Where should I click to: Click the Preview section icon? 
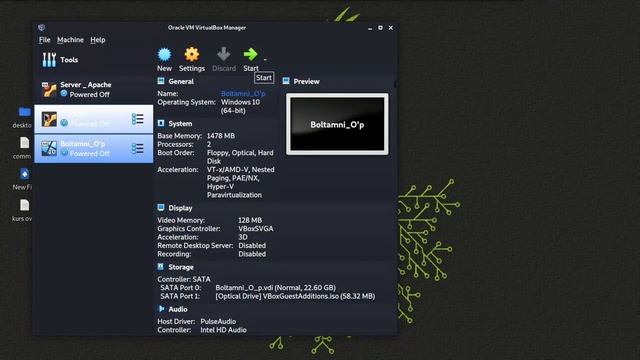click(286, 81)
